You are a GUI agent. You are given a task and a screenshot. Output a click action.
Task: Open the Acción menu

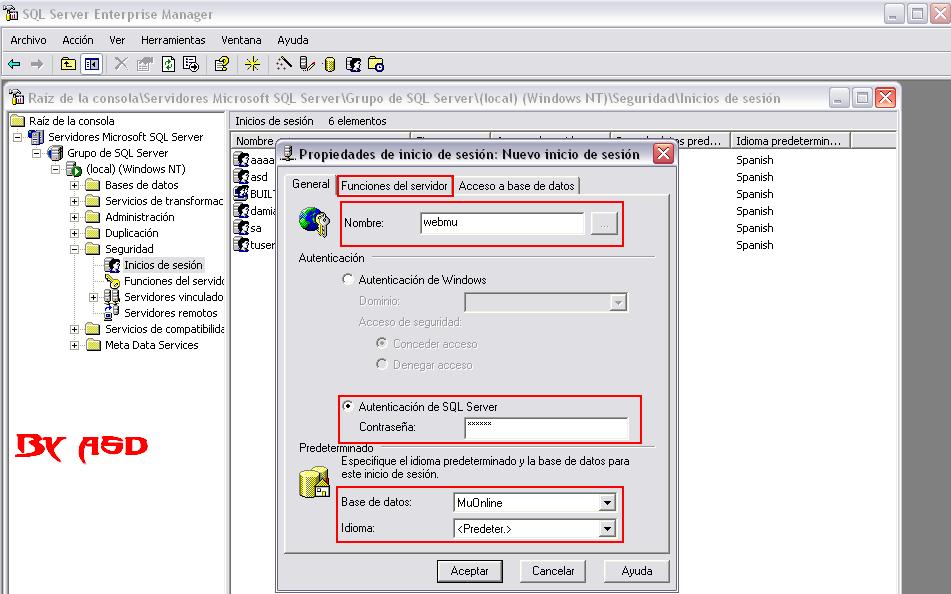(78, 40)
